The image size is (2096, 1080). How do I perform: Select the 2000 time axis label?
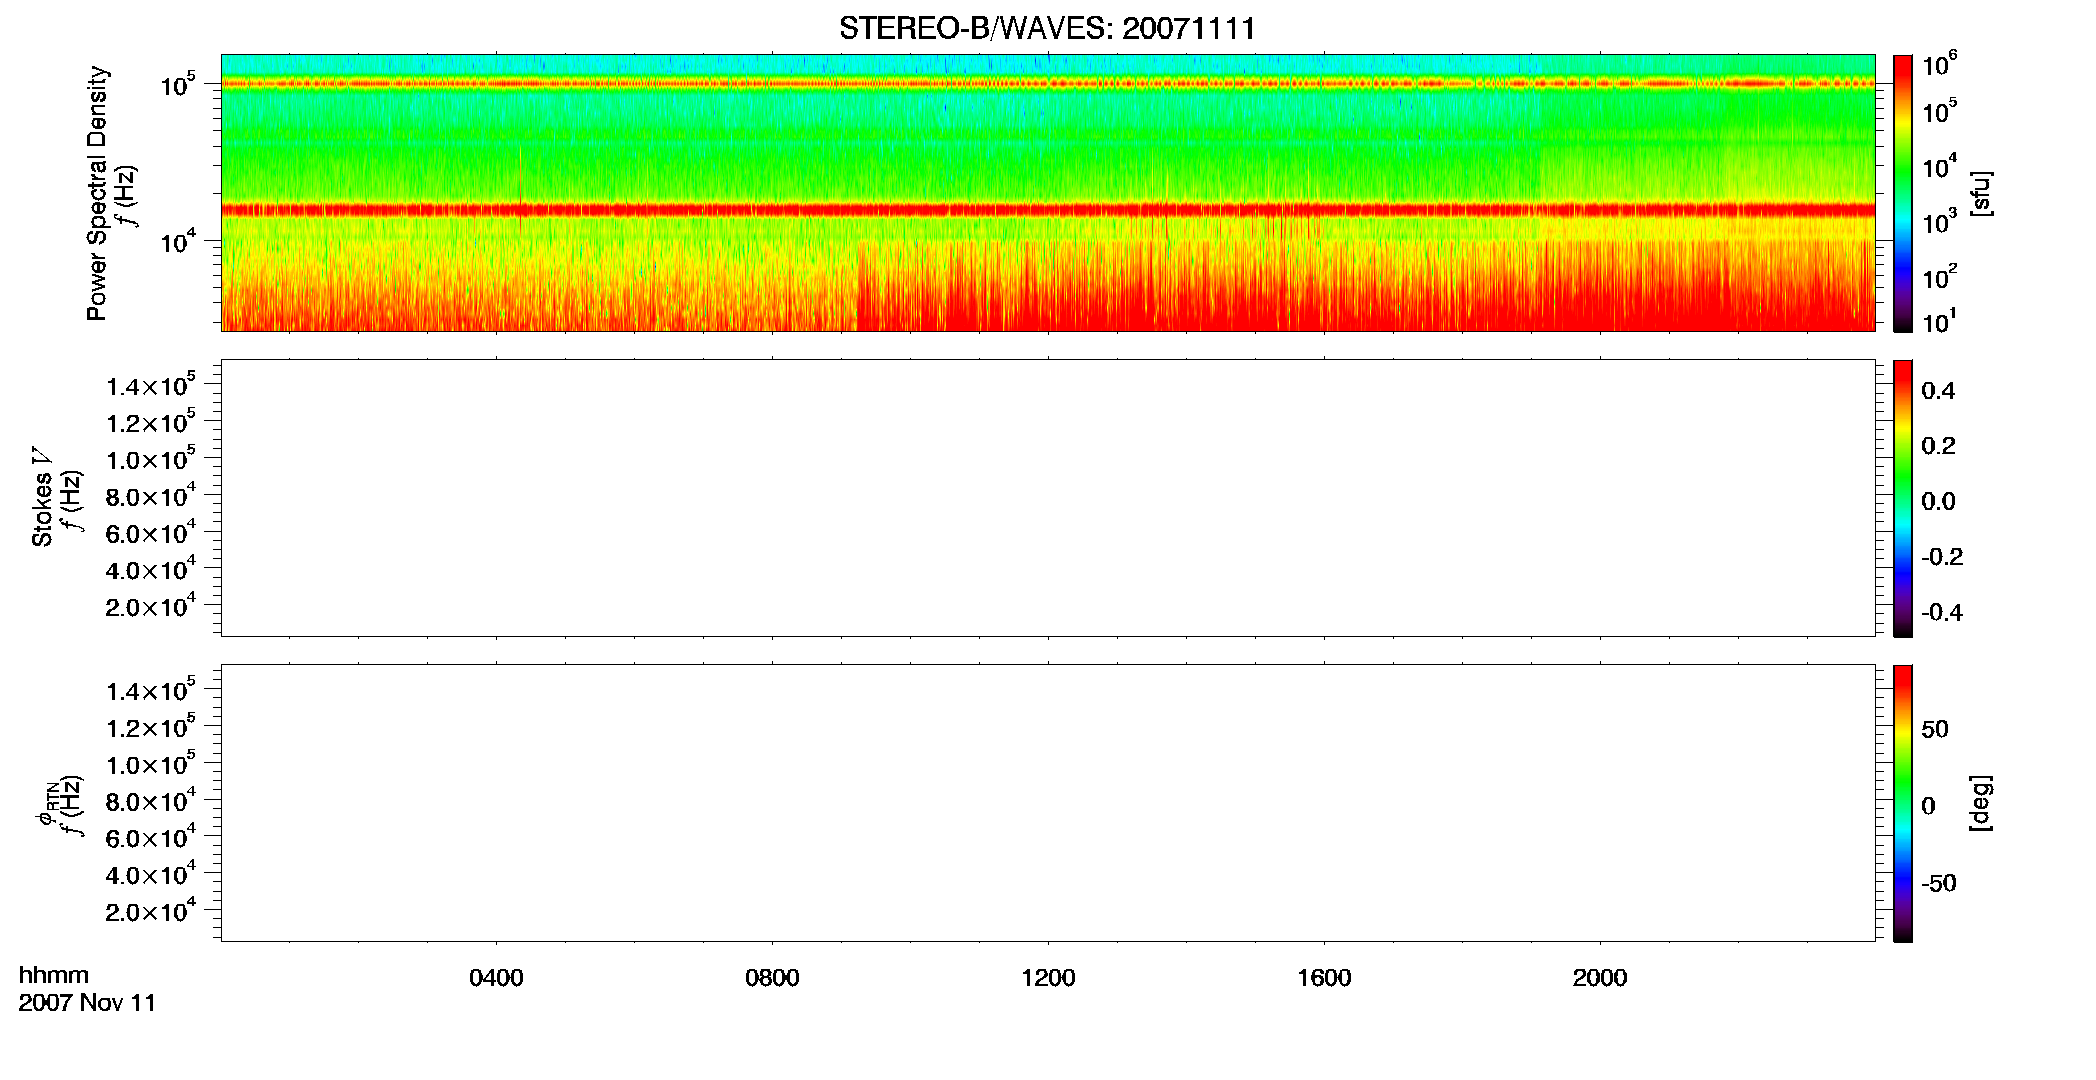coord(1600,978)
